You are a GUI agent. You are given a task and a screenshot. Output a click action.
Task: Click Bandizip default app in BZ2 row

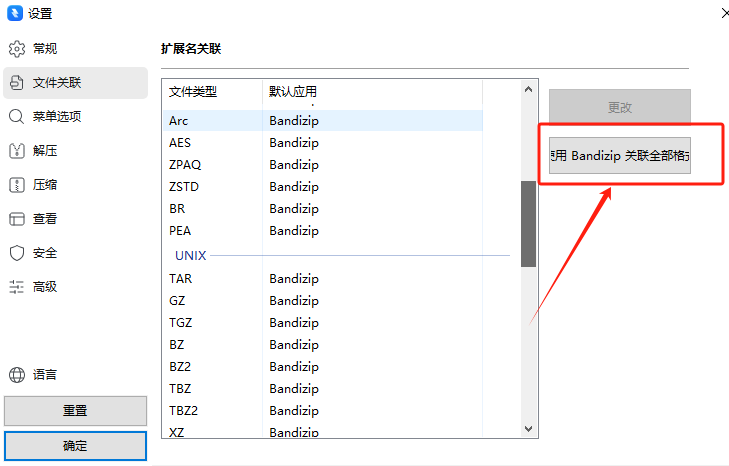click(x=294, y=366)
